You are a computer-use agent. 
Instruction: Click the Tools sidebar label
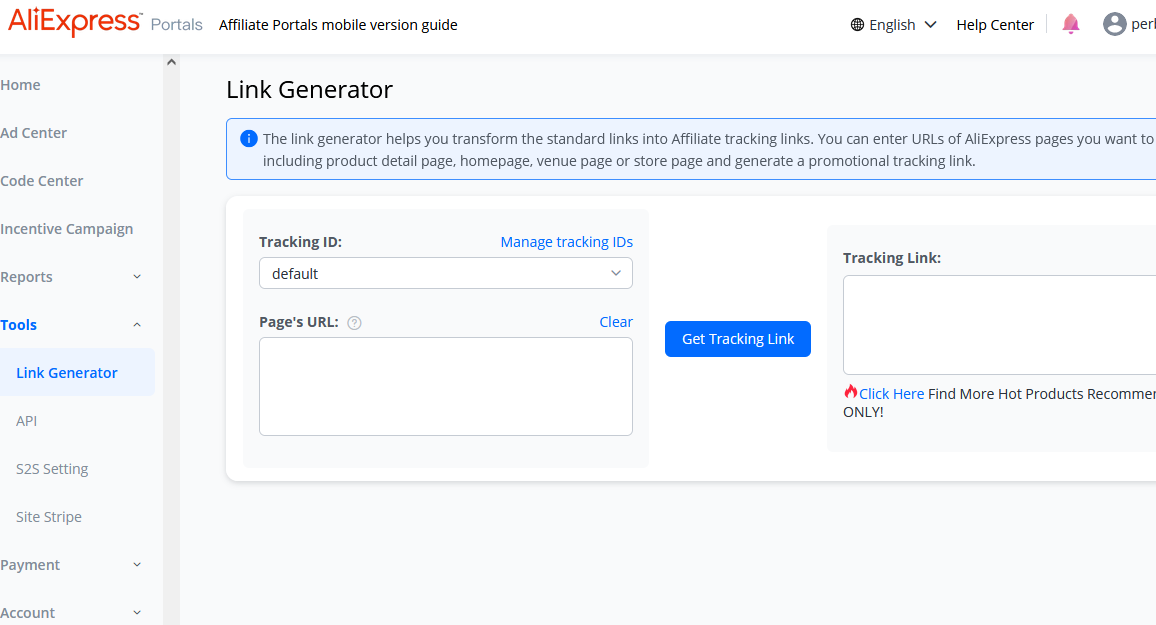pos(18,325)
